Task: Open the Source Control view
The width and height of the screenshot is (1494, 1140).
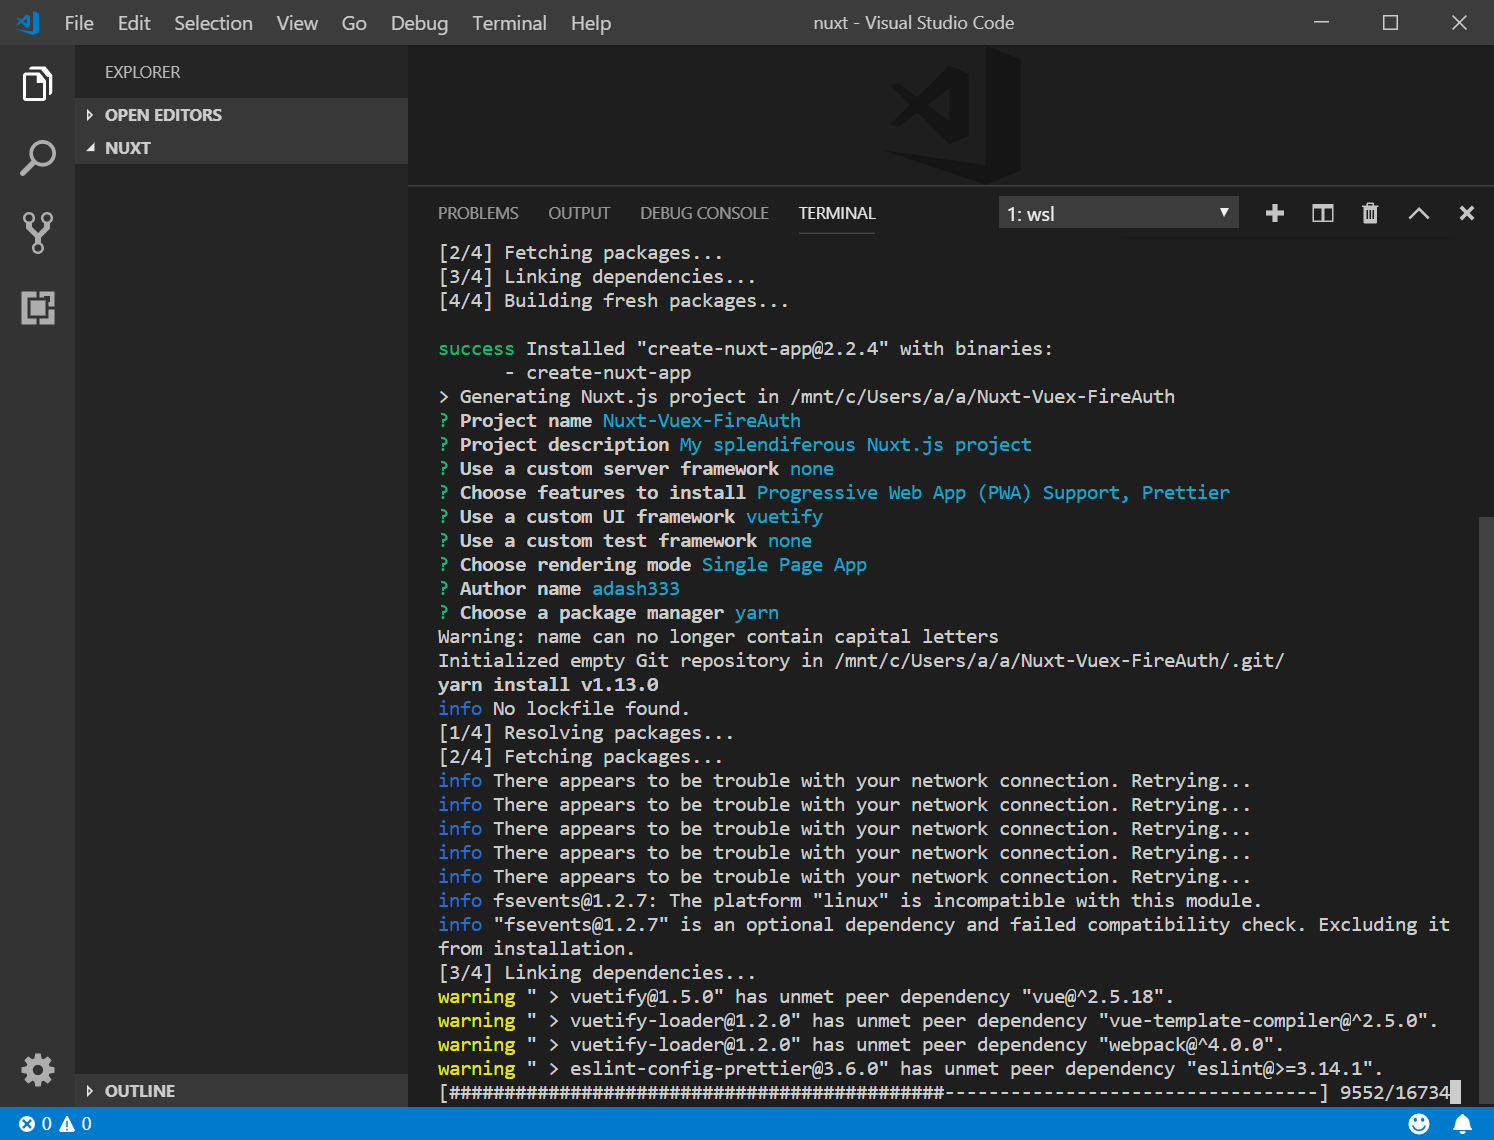Action: tap(37, 232)
